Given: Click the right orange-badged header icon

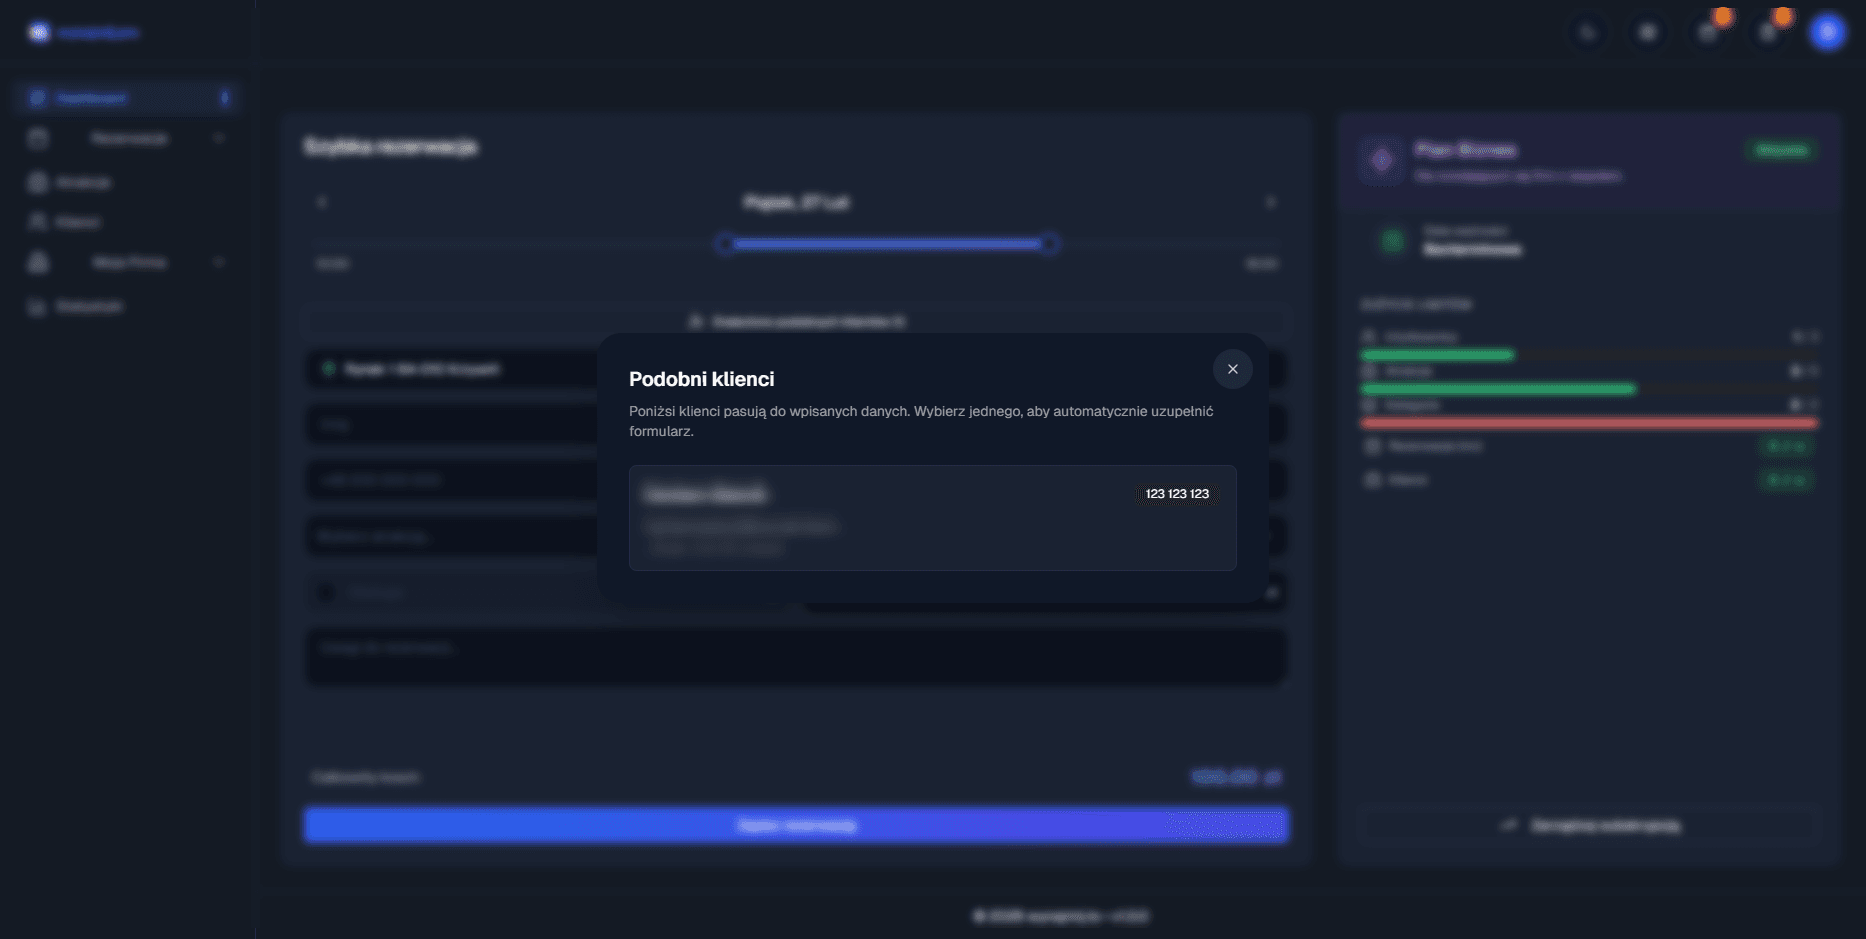Looking at the screenshot, I should 1768,33.
